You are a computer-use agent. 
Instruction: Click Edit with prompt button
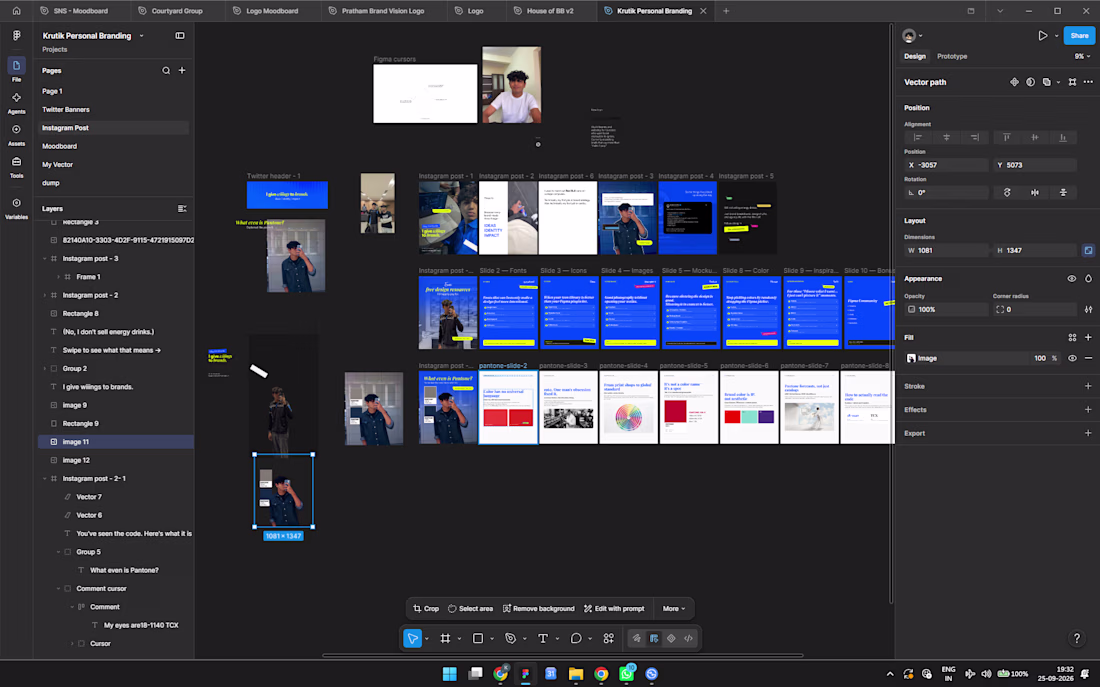(614, 609)
